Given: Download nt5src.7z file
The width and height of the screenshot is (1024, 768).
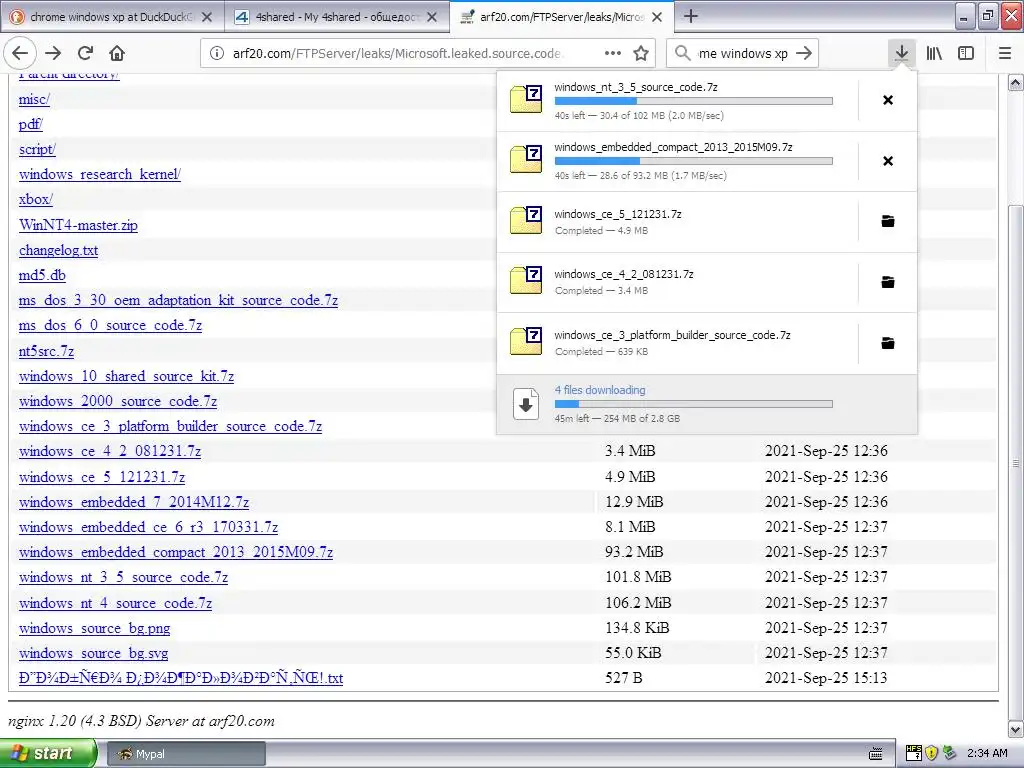Looking at the screenshot, I should point(46,351).
